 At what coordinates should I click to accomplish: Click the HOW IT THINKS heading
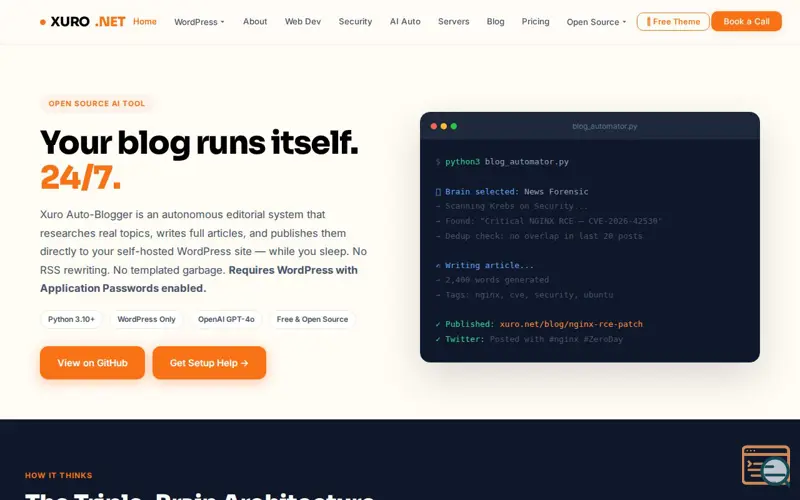pyautogui.click(x=59, y=476)
